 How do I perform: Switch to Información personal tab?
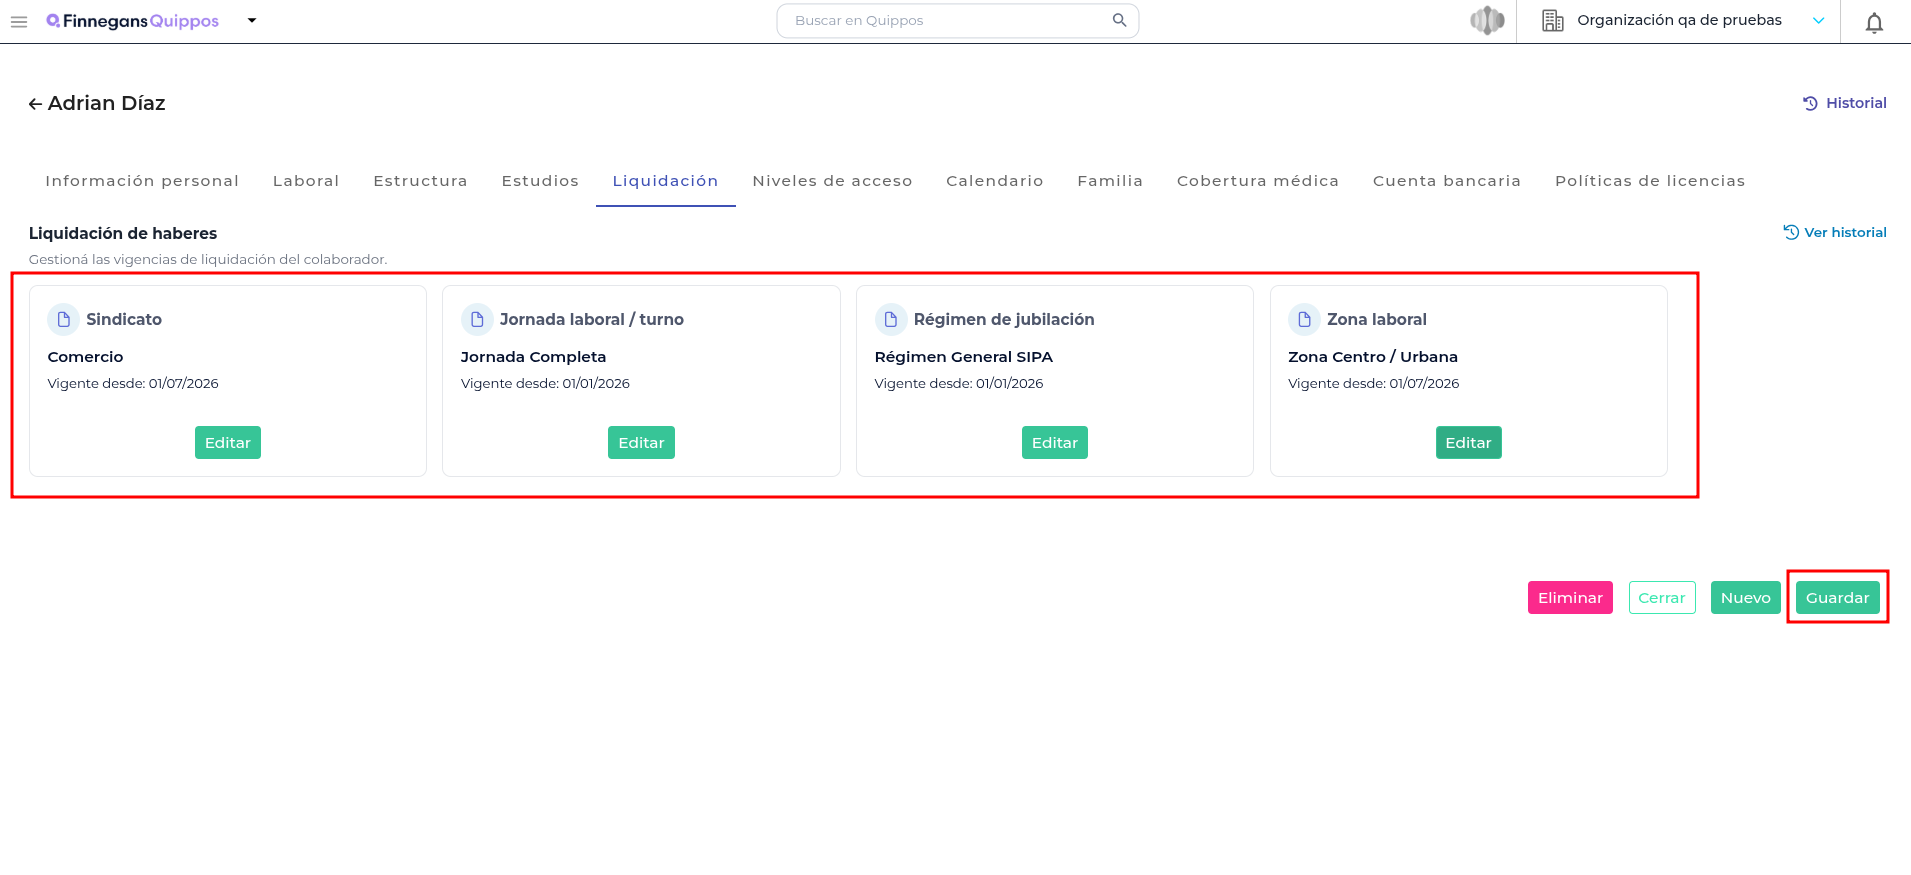click(142, 181)
